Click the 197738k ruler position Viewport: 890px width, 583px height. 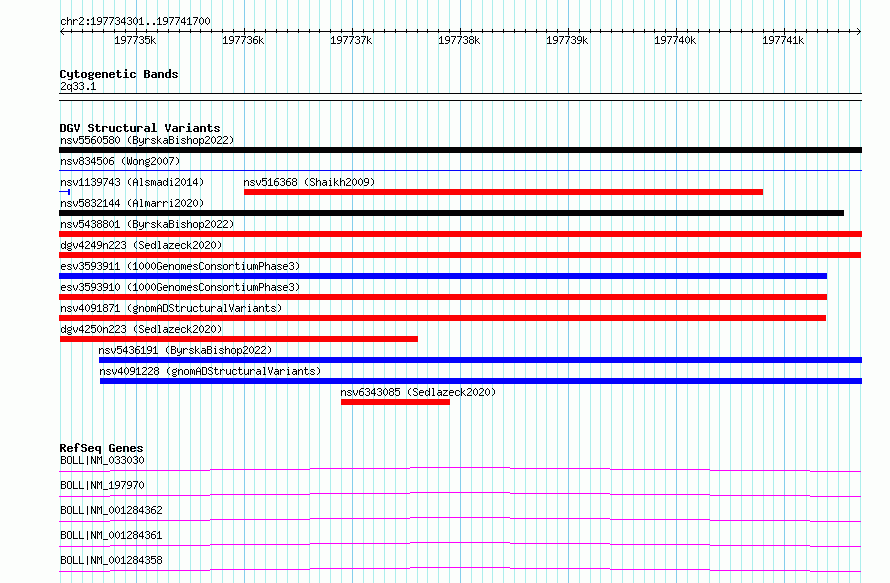[459, 40]
